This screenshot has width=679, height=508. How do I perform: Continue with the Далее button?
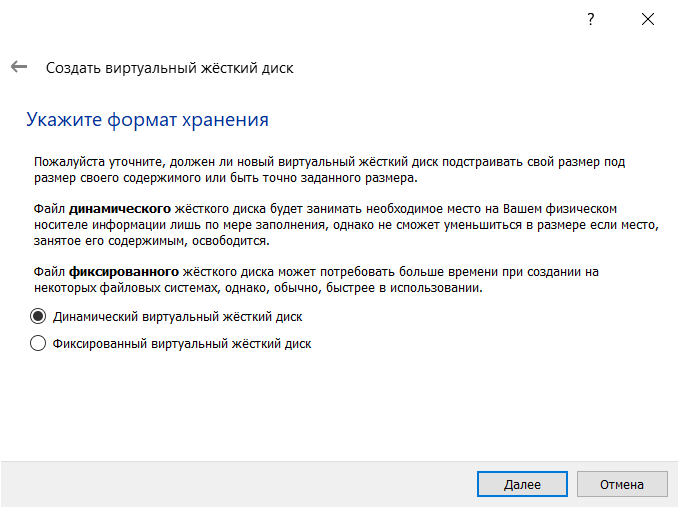point(522,484)
